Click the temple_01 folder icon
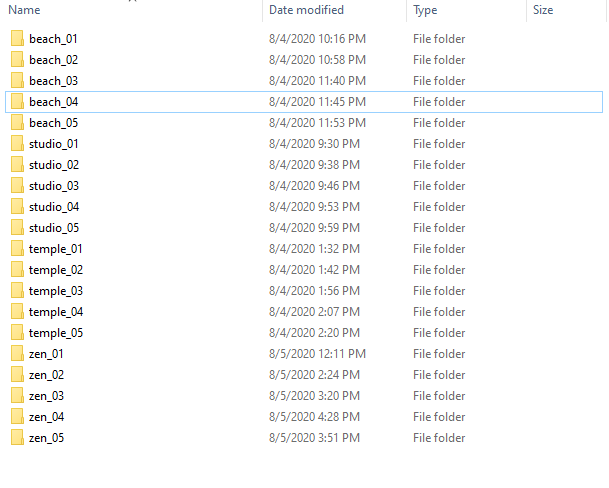Viewport: 609px width, 488px height. pos(17,248)
